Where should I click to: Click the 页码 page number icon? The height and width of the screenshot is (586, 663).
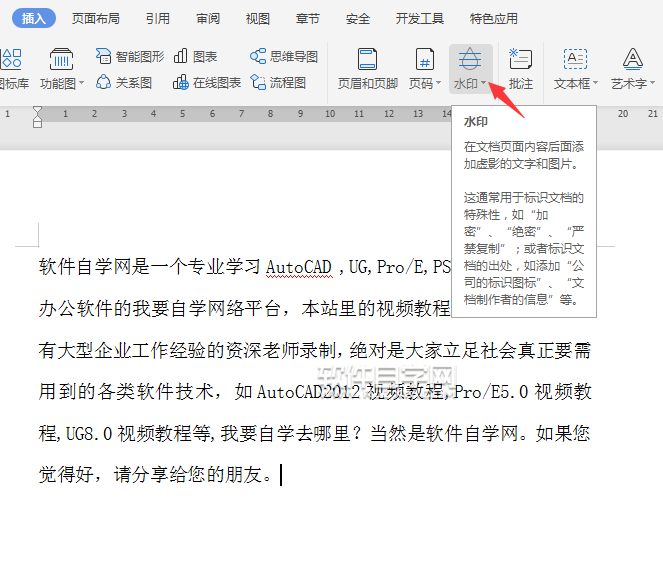click(x=425, y=59)
